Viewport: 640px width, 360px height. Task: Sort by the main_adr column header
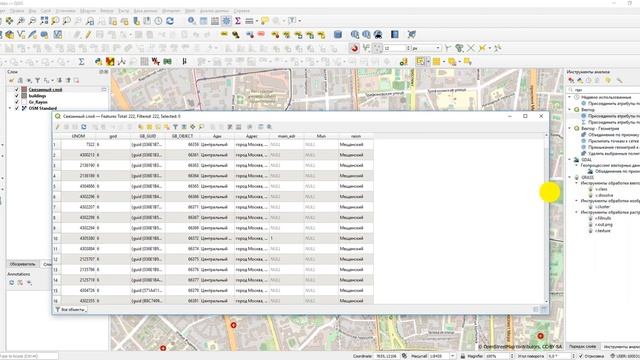(x=287, y=136)
